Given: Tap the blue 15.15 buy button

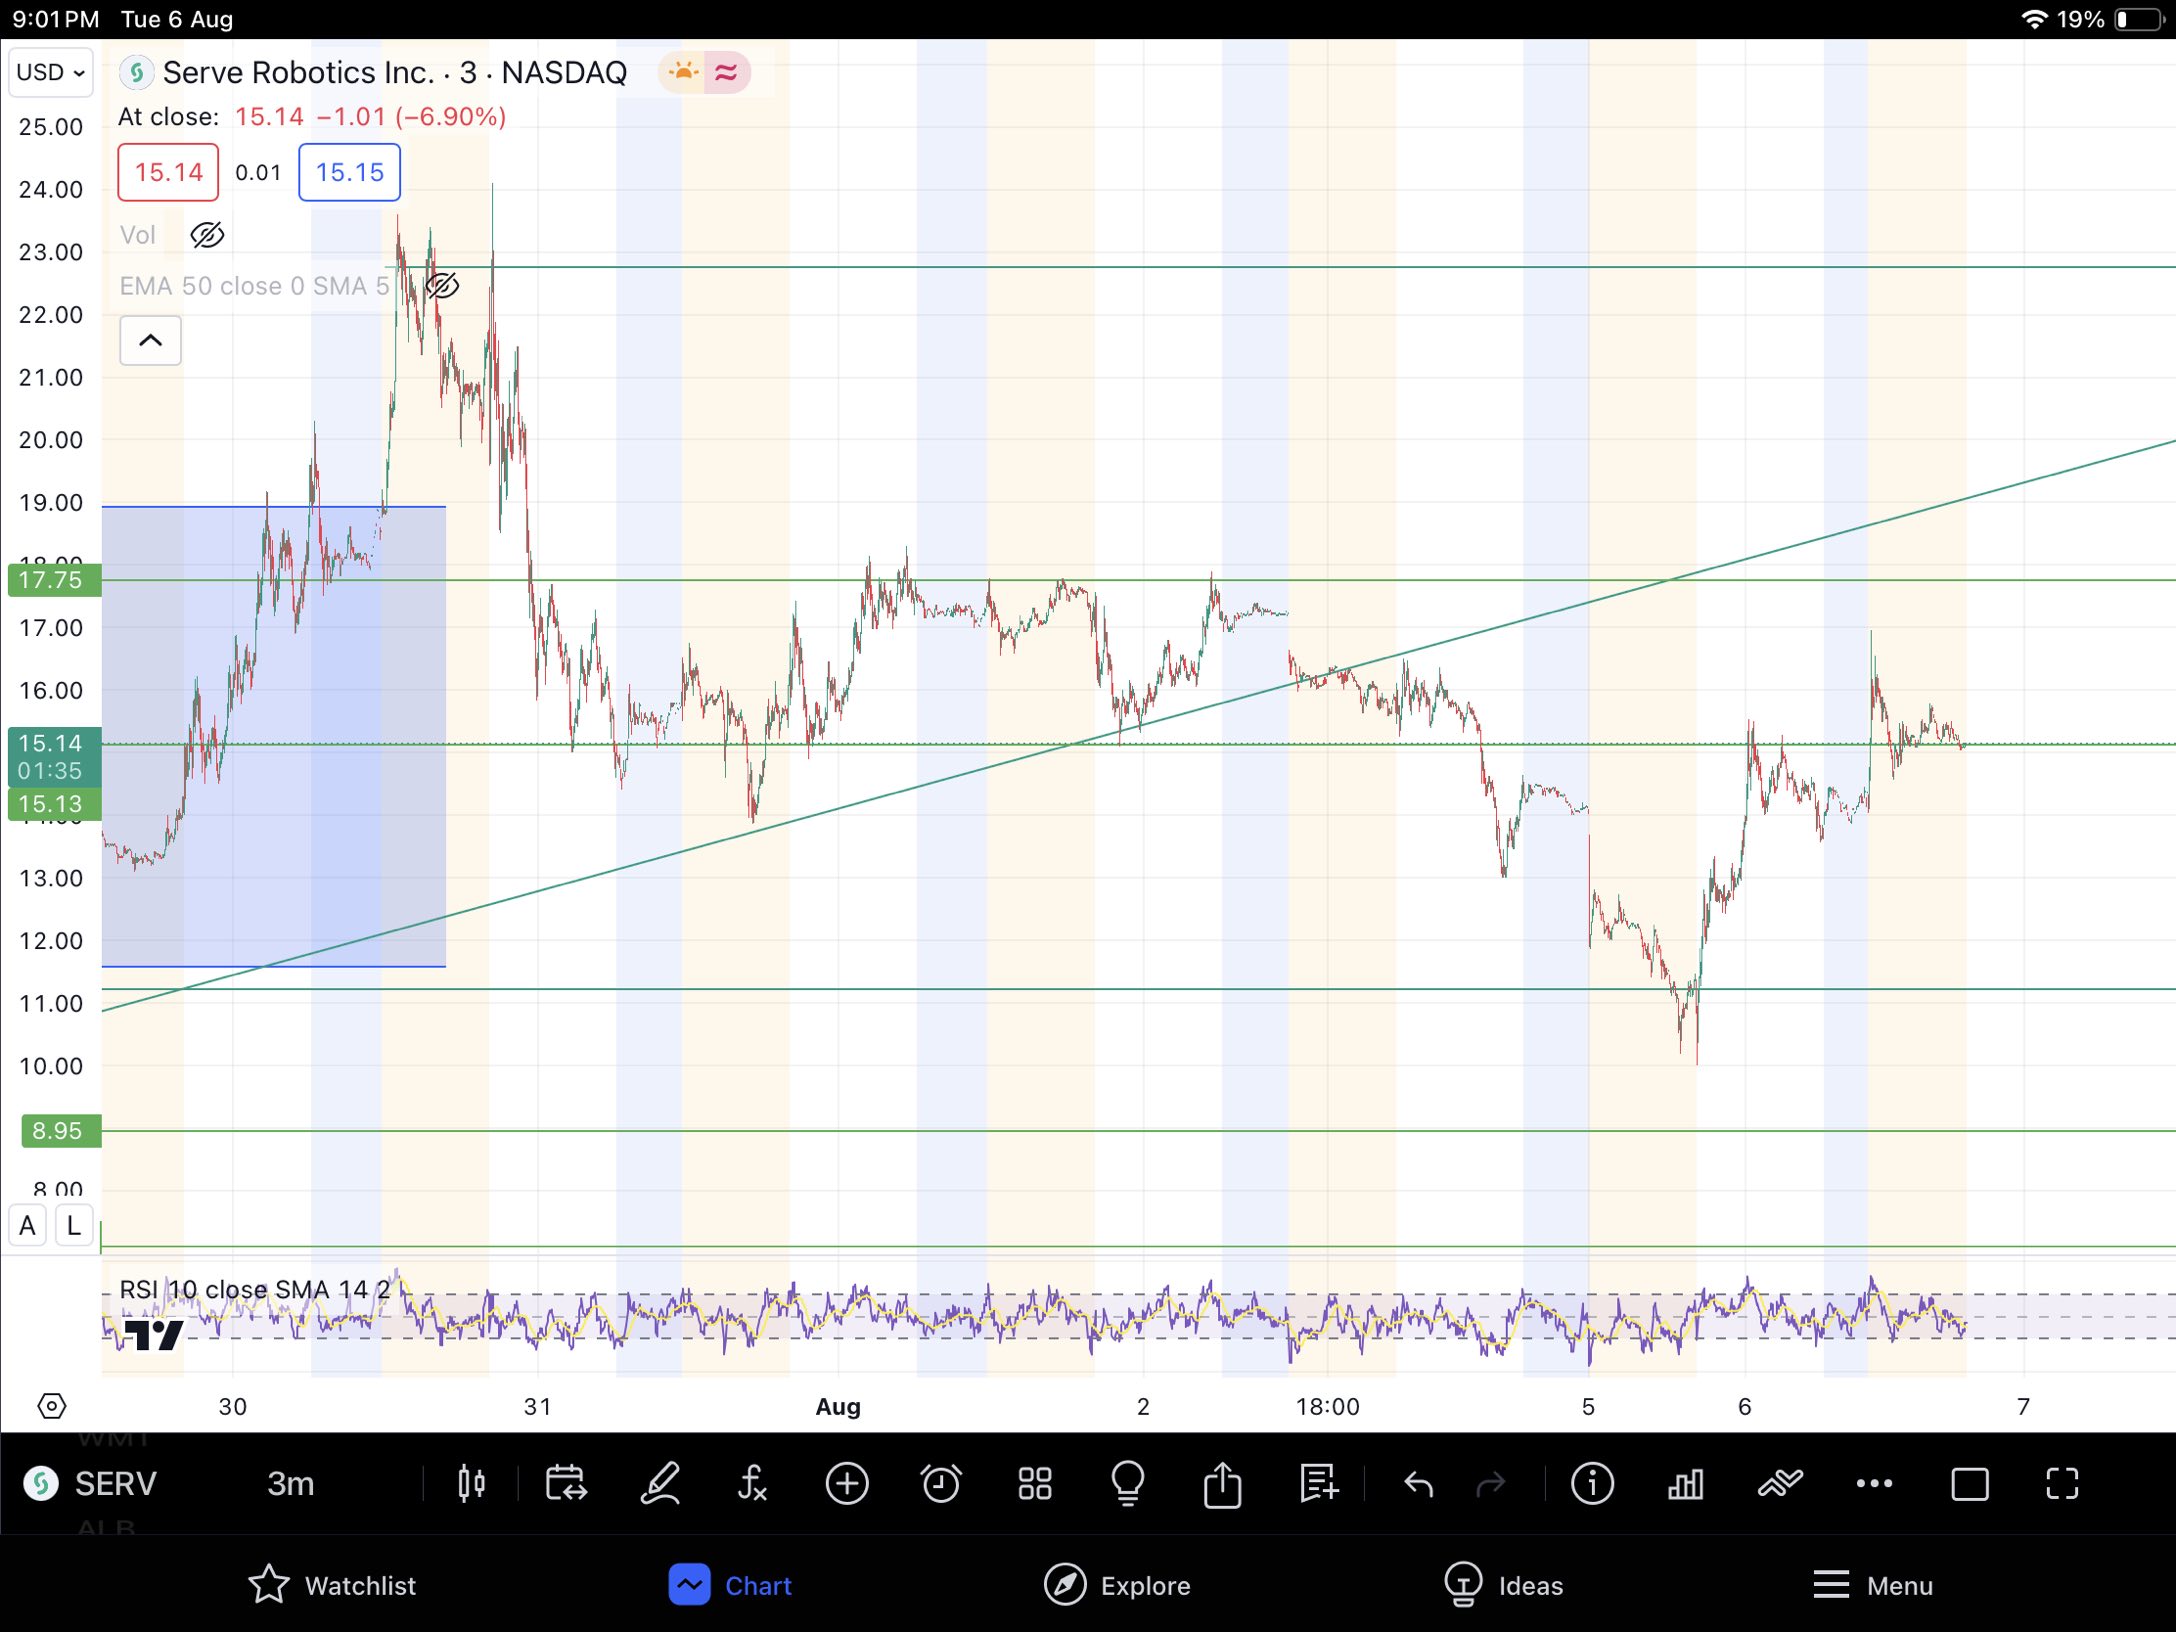Looking at the screenshot, I should [x=349, y=172].
